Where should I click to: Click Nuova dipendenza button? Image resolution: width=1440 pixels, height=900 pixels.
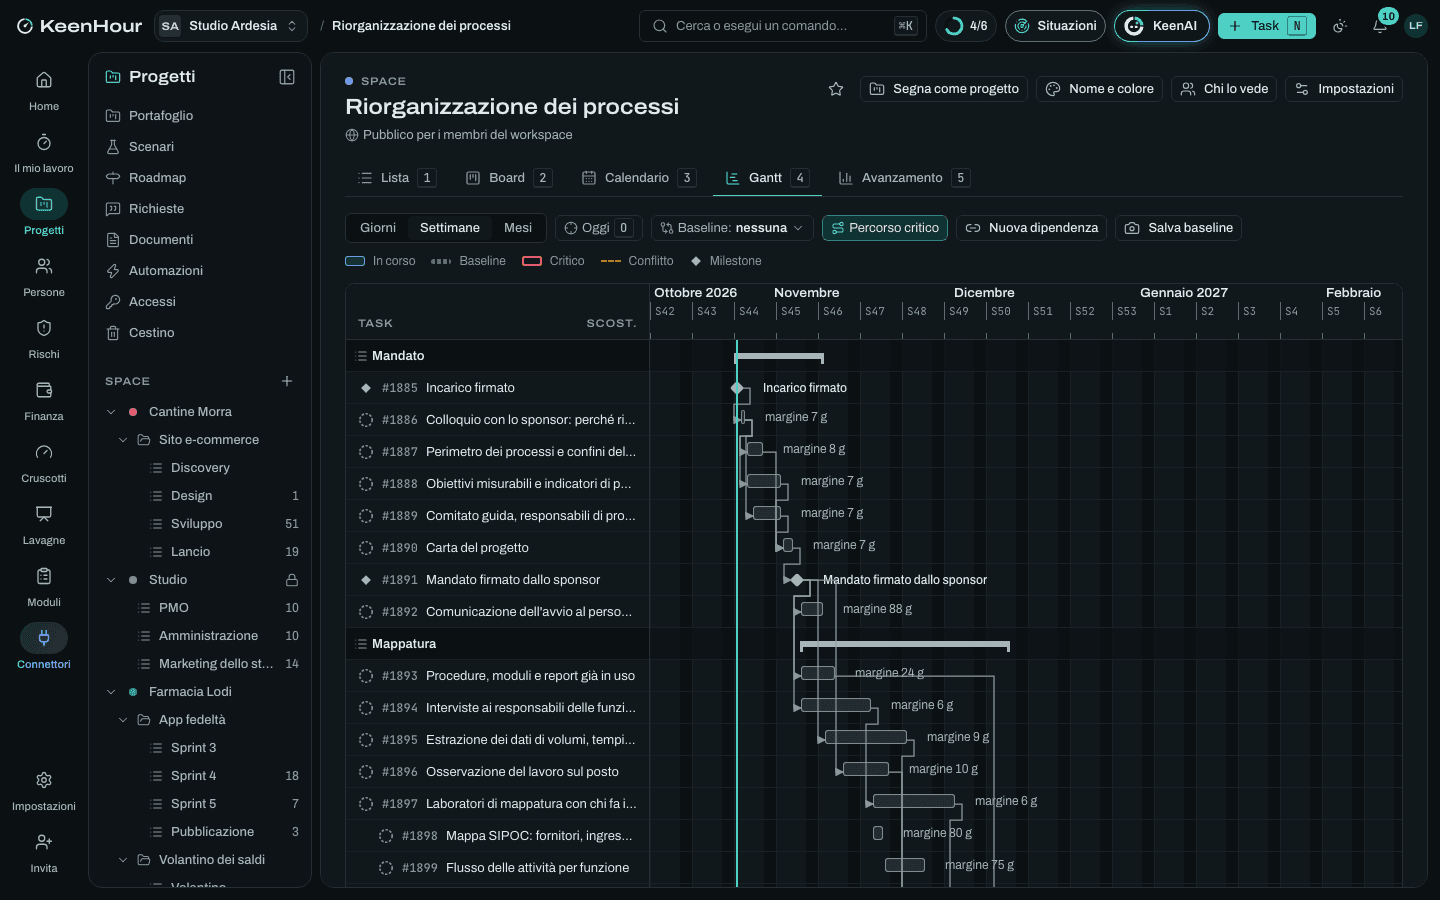[x=1032, y=228]
